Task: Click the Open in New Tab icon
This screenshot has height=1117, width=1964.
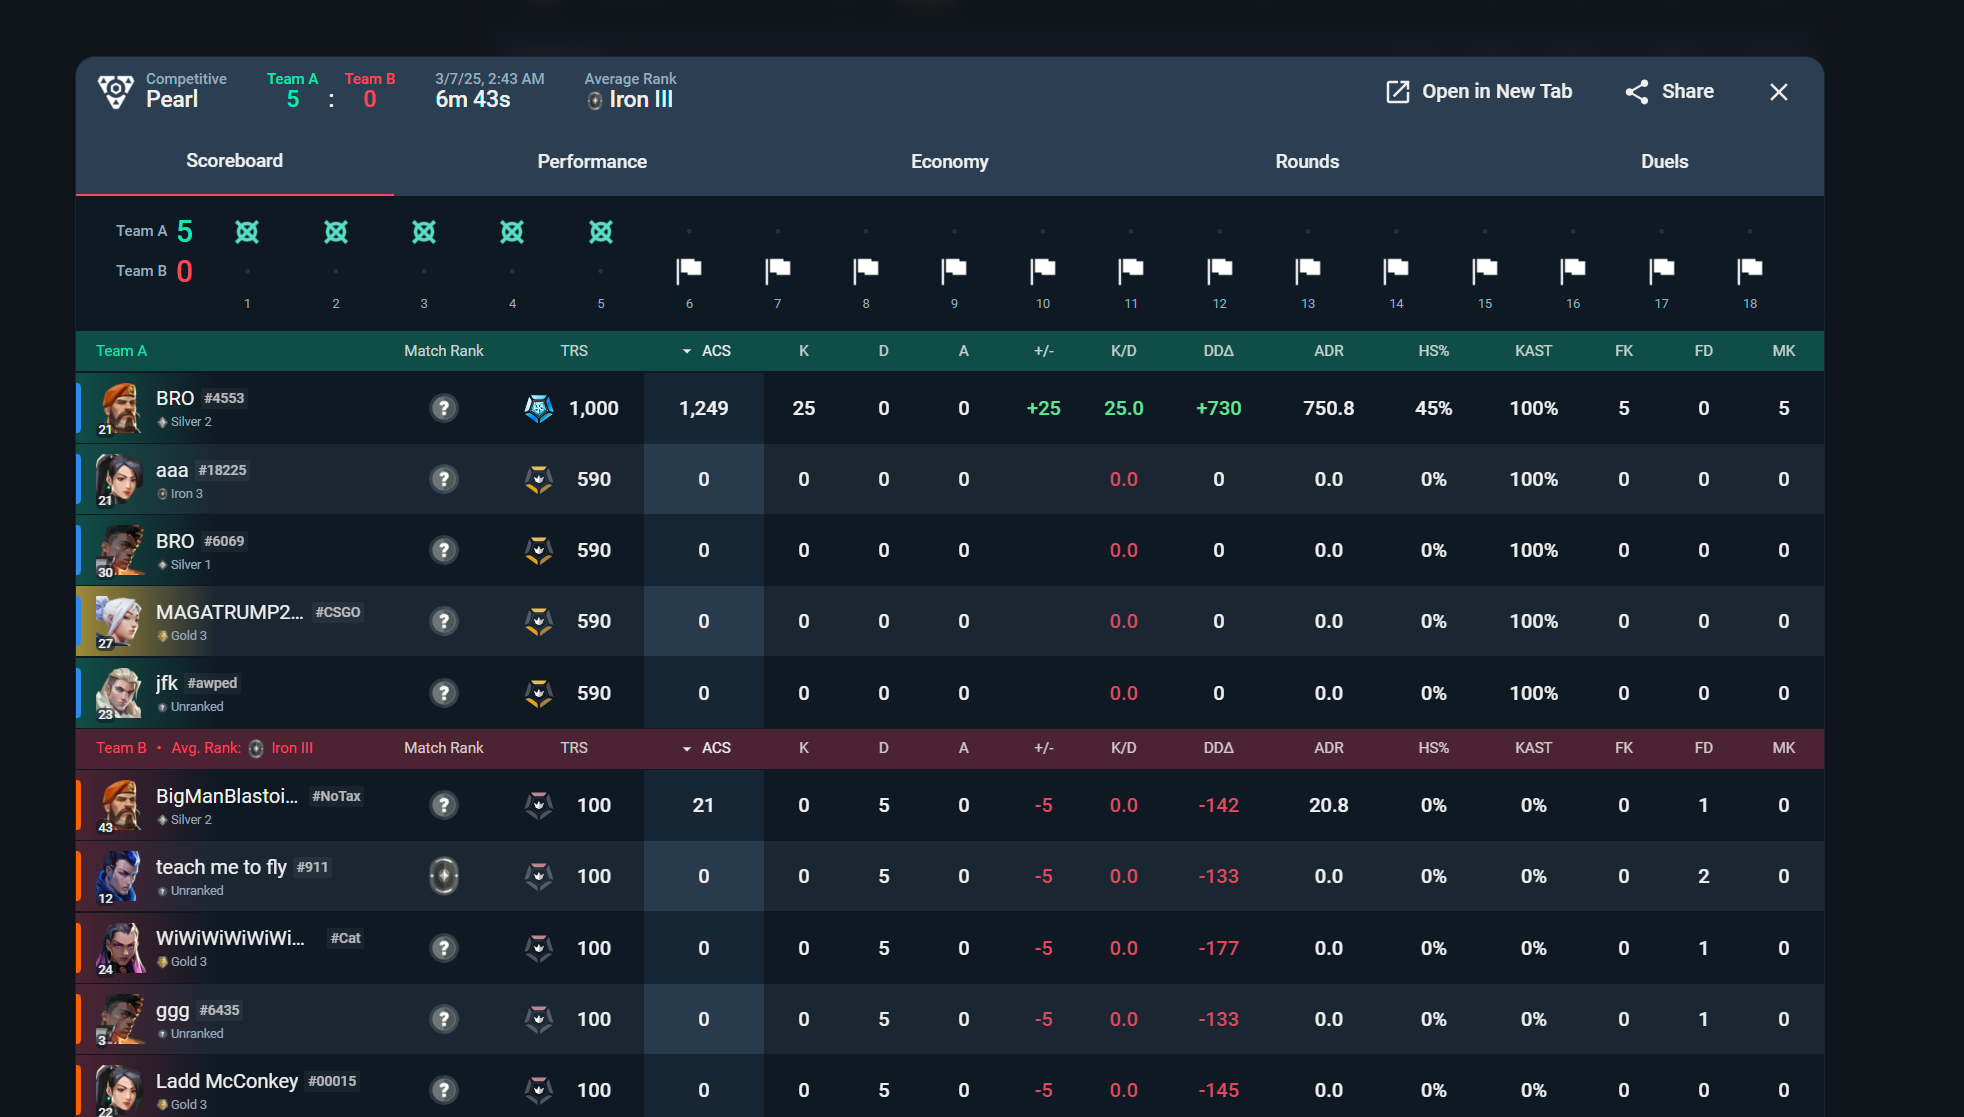Action: (1397, 92)
